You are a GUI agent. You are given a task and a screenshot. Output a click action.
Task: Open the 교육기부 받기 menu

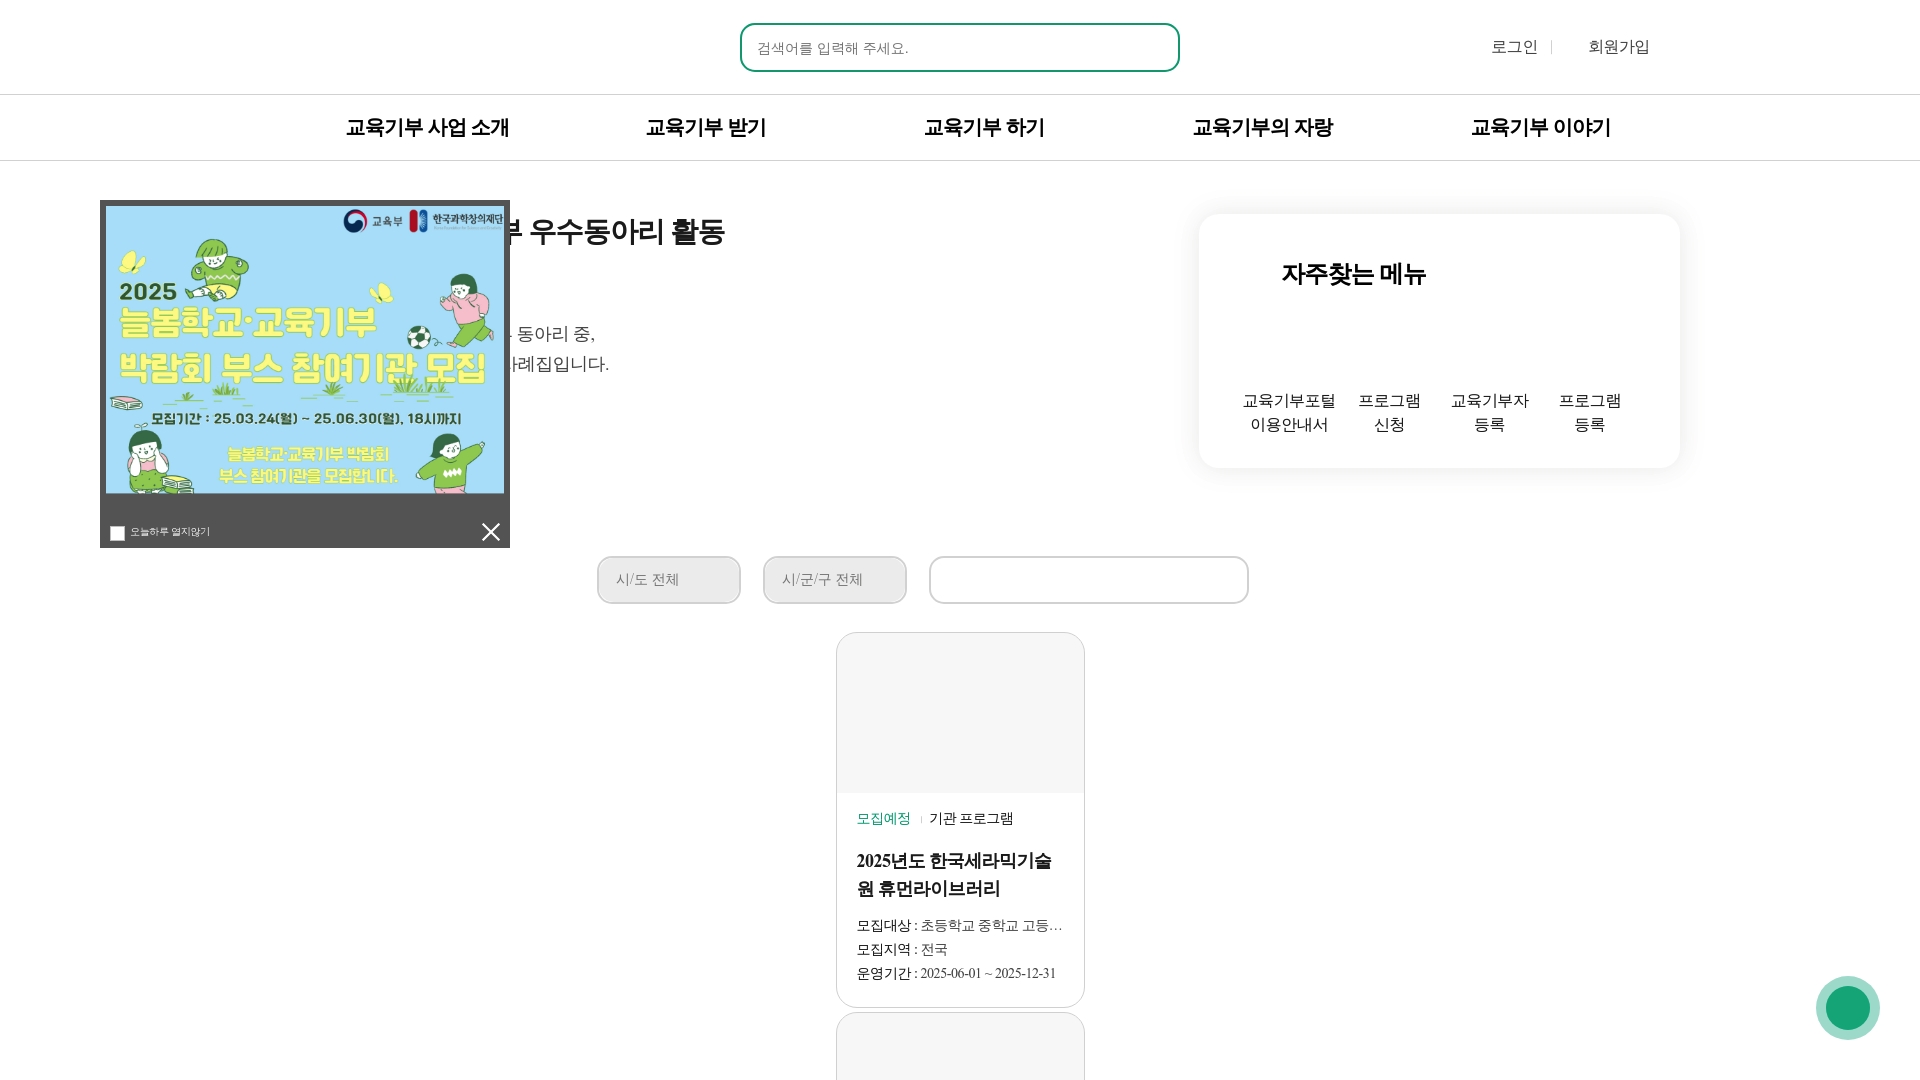706,128
